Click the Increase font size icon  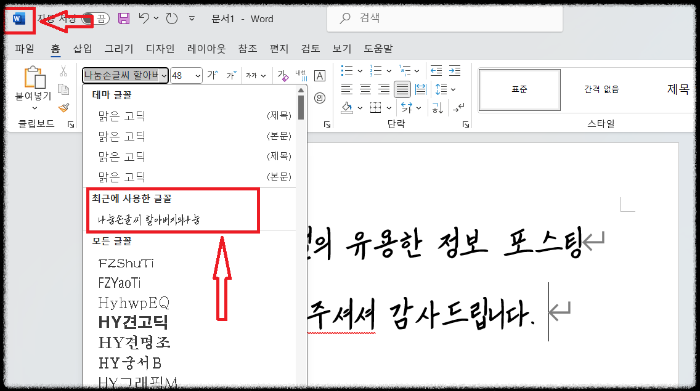pyautogui.click(x=212, y=75)
